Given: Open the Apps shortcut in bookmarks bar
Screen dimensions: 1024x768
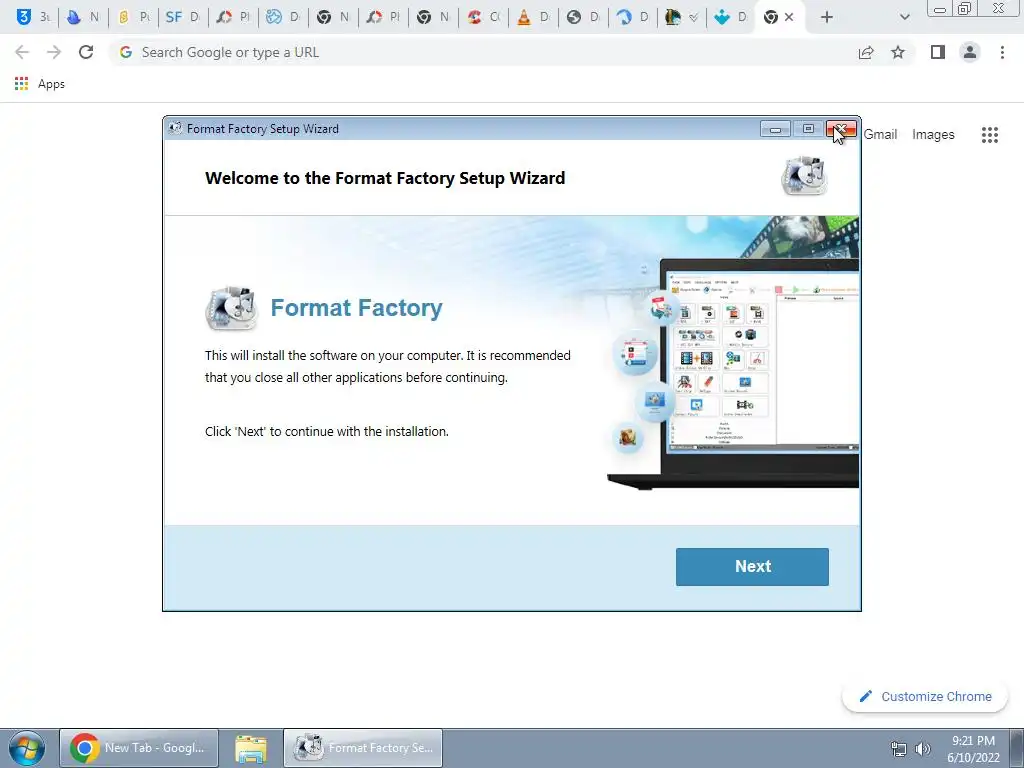Looking at the screenshot, I should (40, 84).
